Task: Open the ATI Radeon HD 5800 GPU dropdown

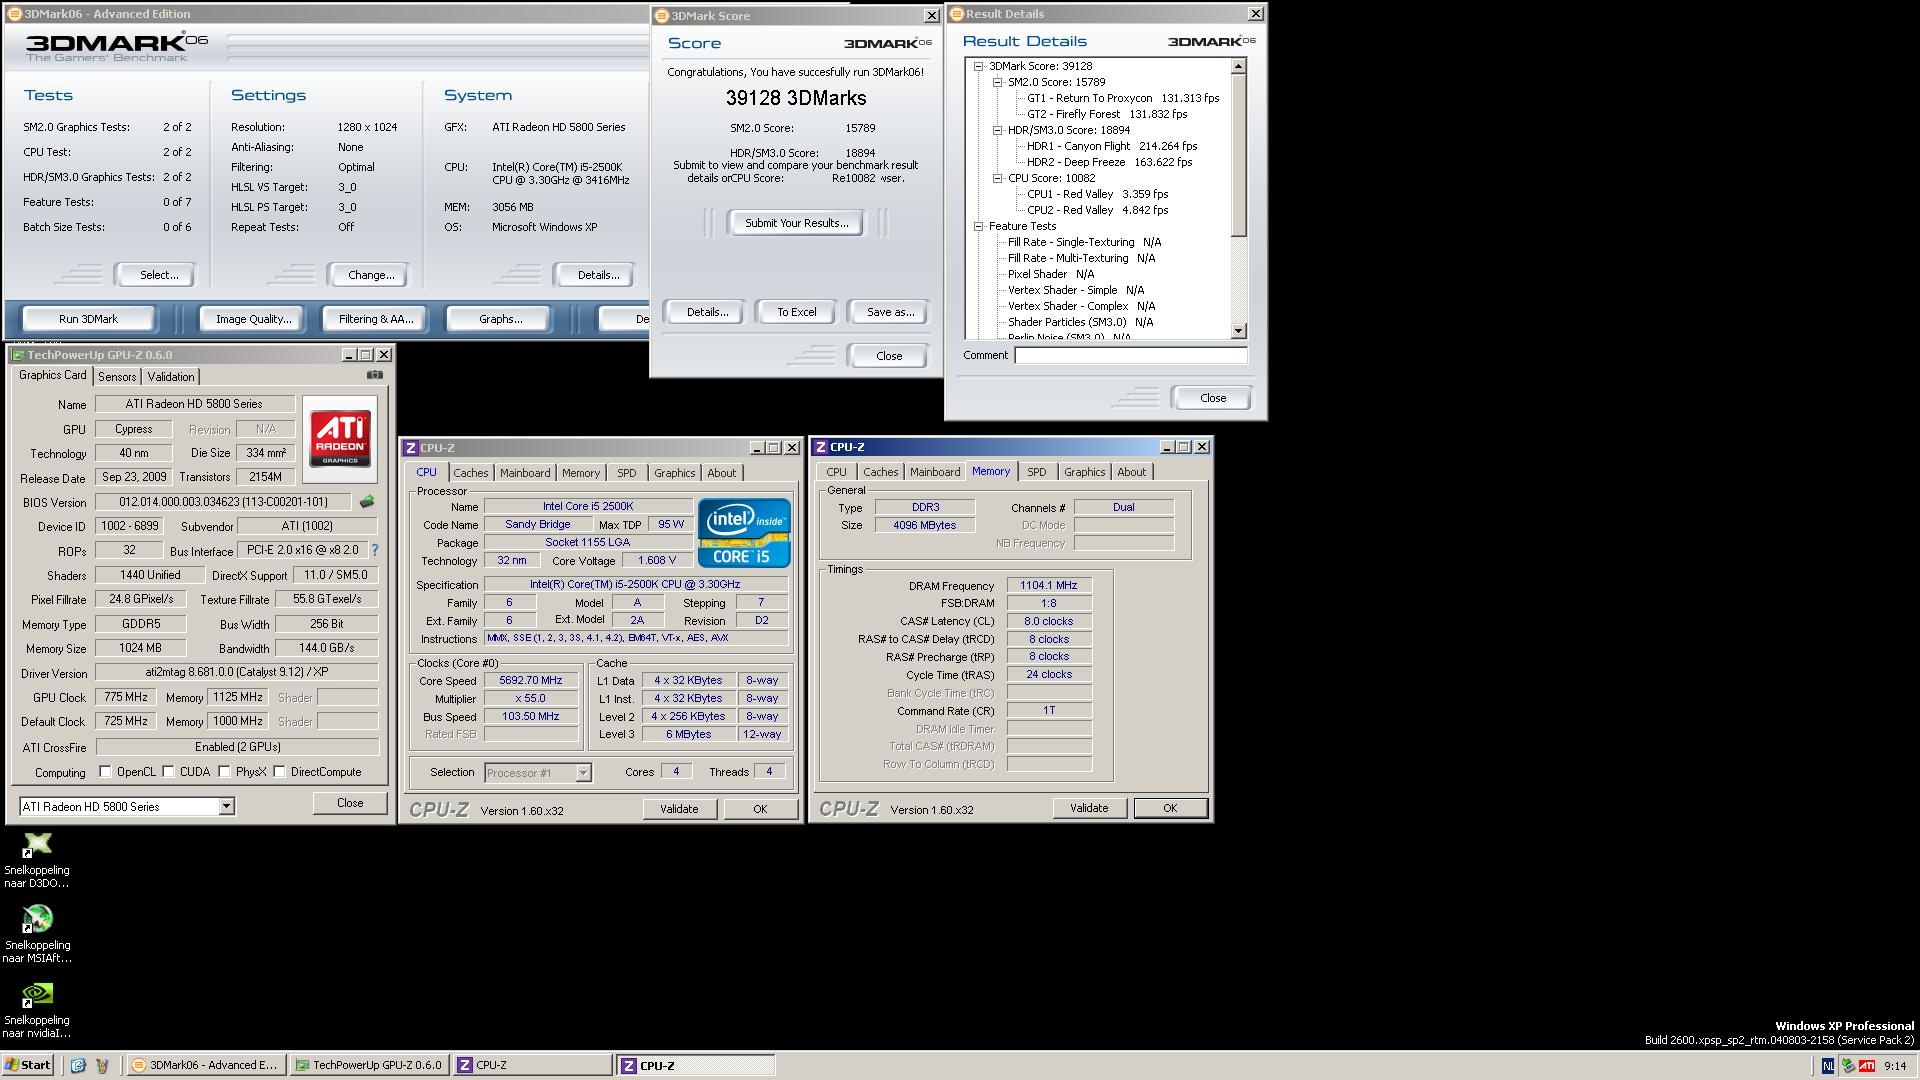Action: pos(226,806)
